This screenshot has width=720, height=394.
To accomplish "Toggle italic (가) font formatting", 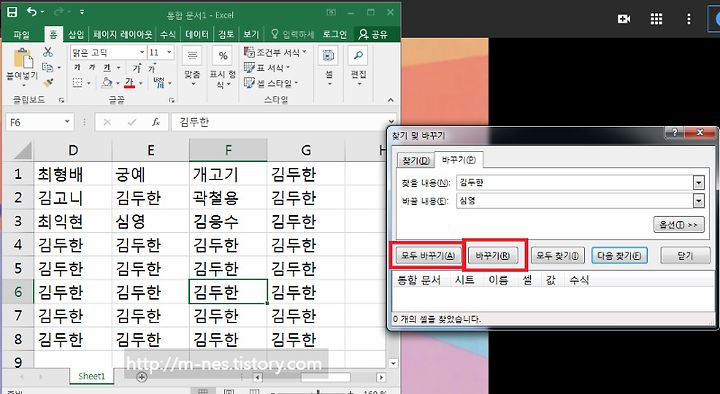I will point(92,68).
